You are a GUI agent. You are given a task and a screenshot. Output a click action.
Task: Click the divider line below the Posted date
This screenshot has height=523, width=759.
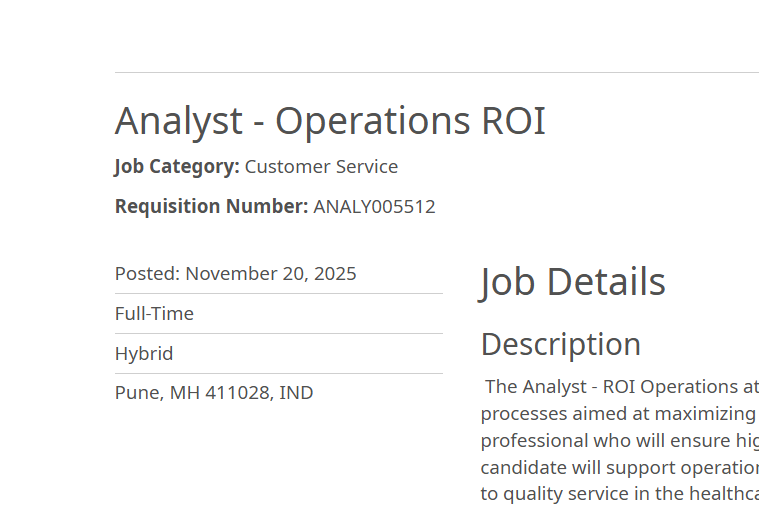click(x=278, y=294)
